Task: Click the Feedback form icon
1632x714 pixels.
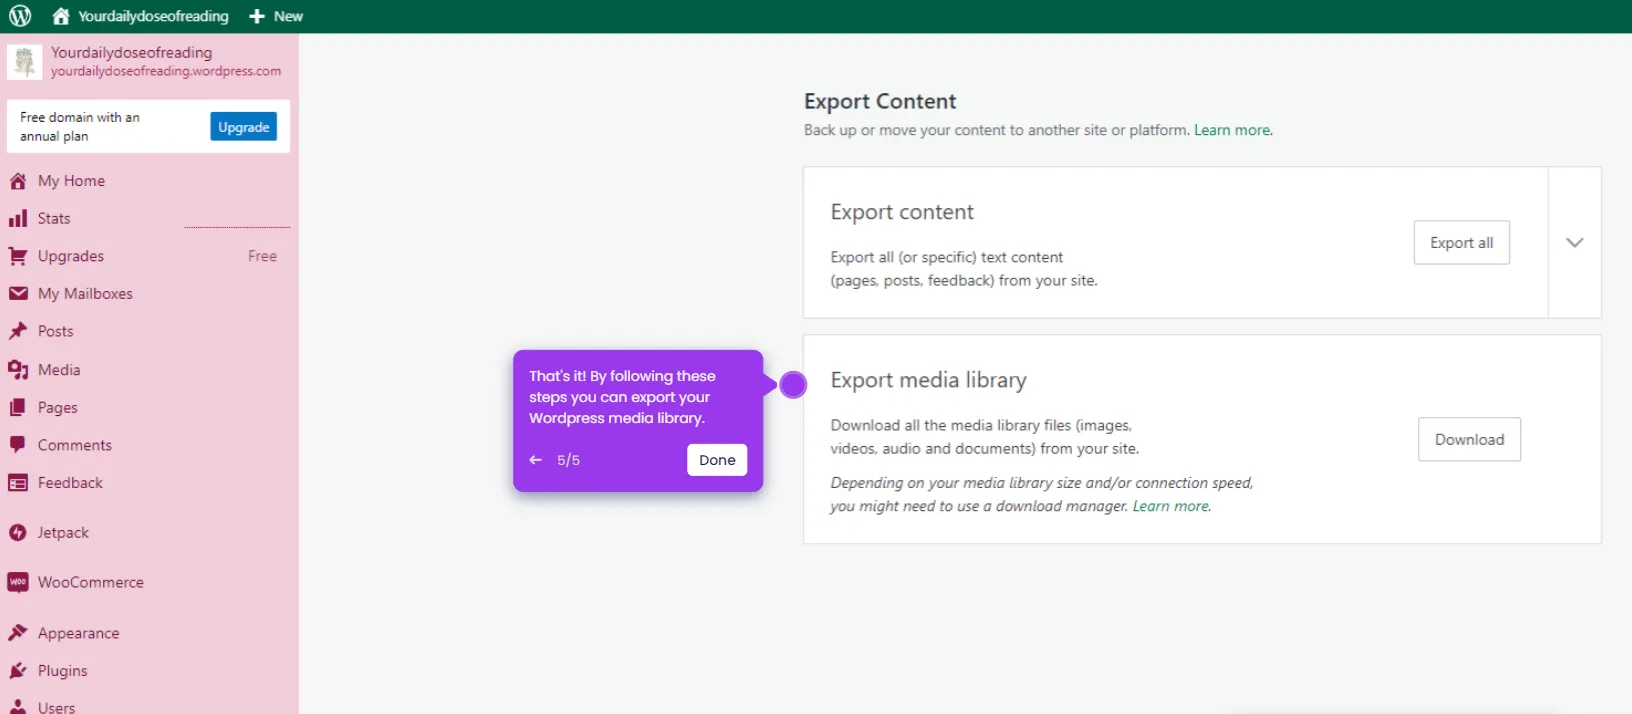Action: coord(18,483)
